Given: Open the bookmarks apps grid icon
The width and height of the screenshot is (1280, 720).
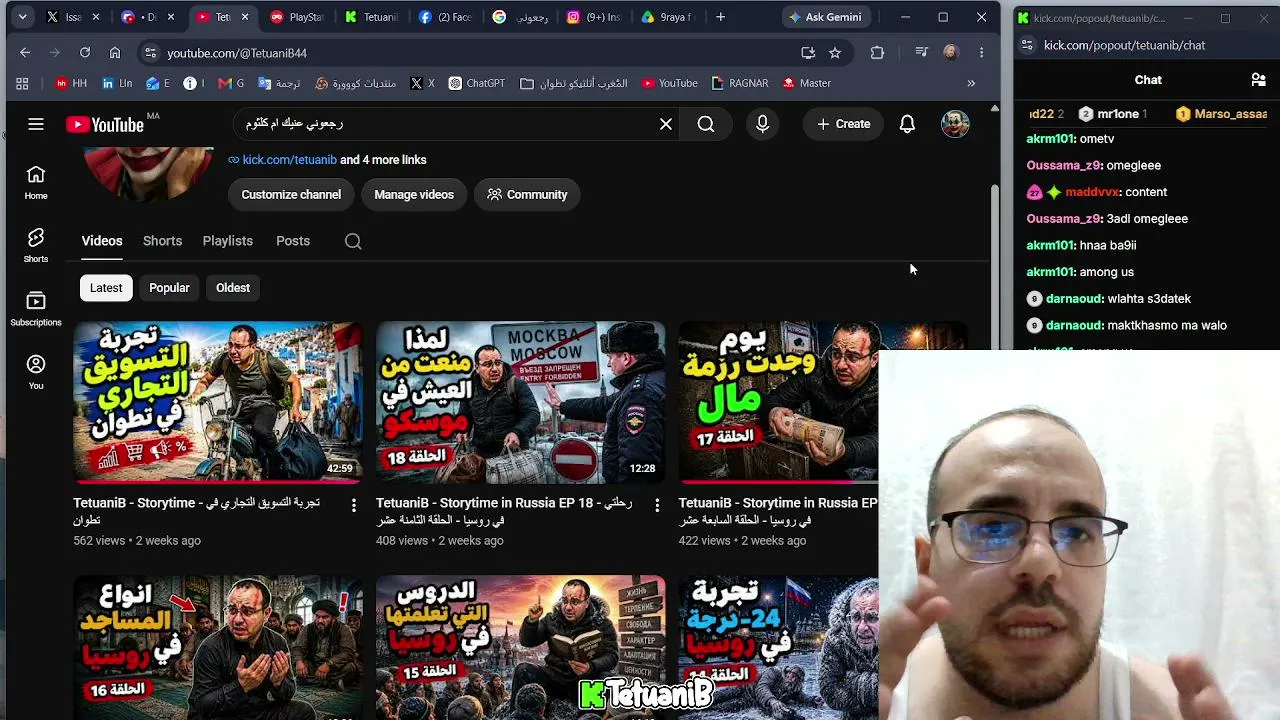Looking at the screenshot, I should pyautogui.click(x=22, y=83).
